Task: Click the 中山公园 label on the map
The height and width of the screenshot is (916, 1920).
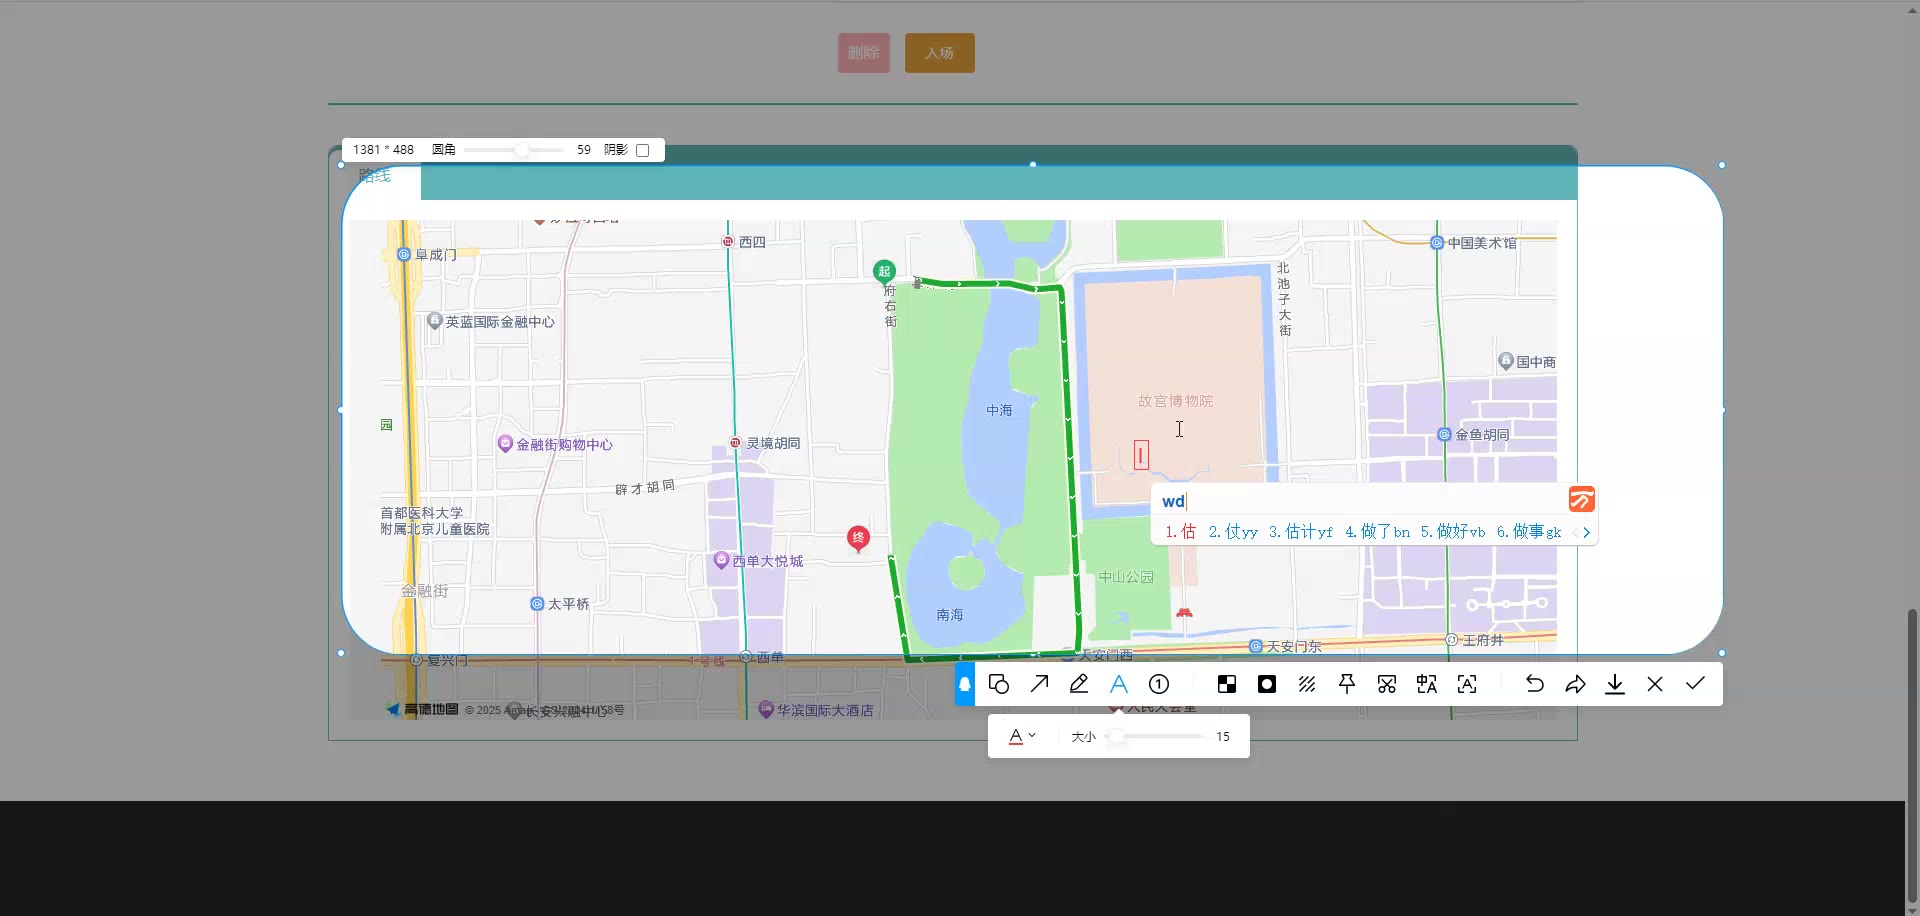Action: pos(1126,577)
